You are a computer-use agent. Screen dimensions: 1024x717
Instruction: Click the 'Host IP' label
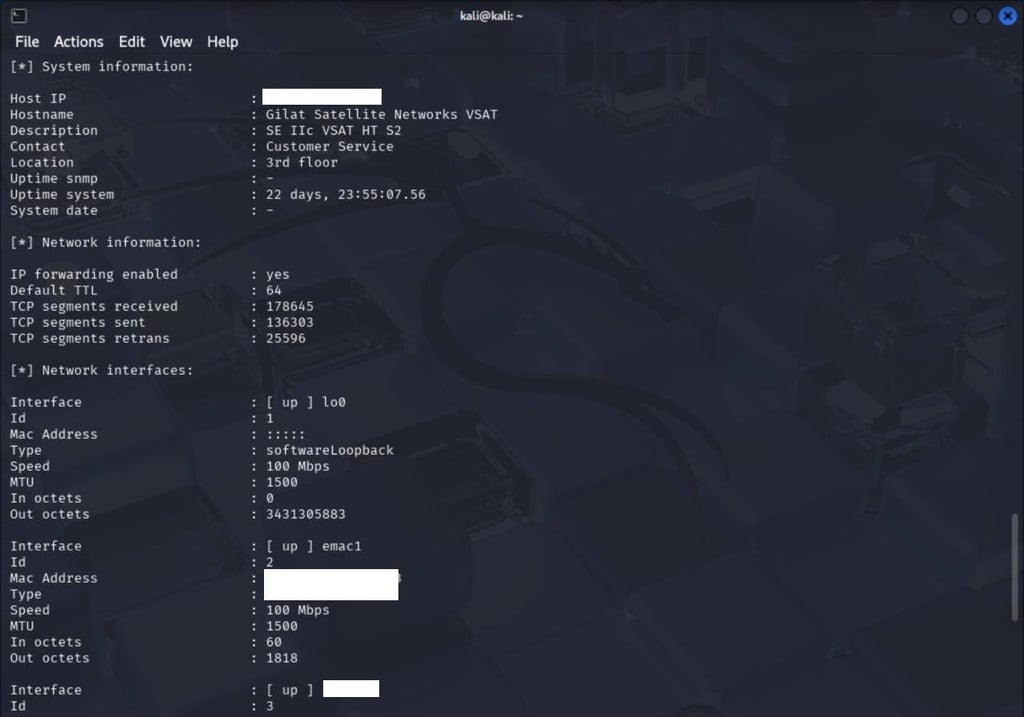coord(38,99)
